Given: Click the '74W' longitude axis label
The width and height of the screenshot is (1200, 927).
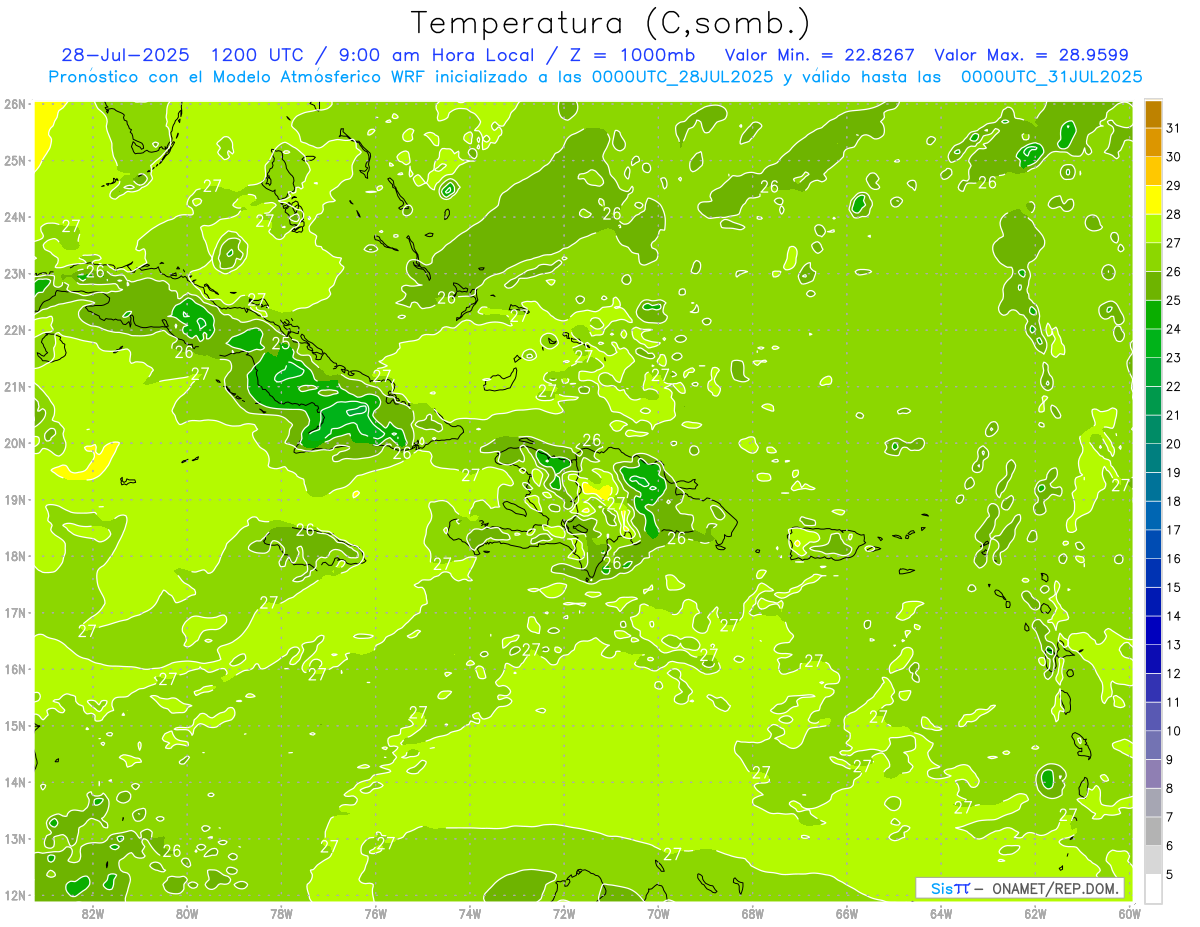Looking at the screenshot, I should tap(470, 913).
